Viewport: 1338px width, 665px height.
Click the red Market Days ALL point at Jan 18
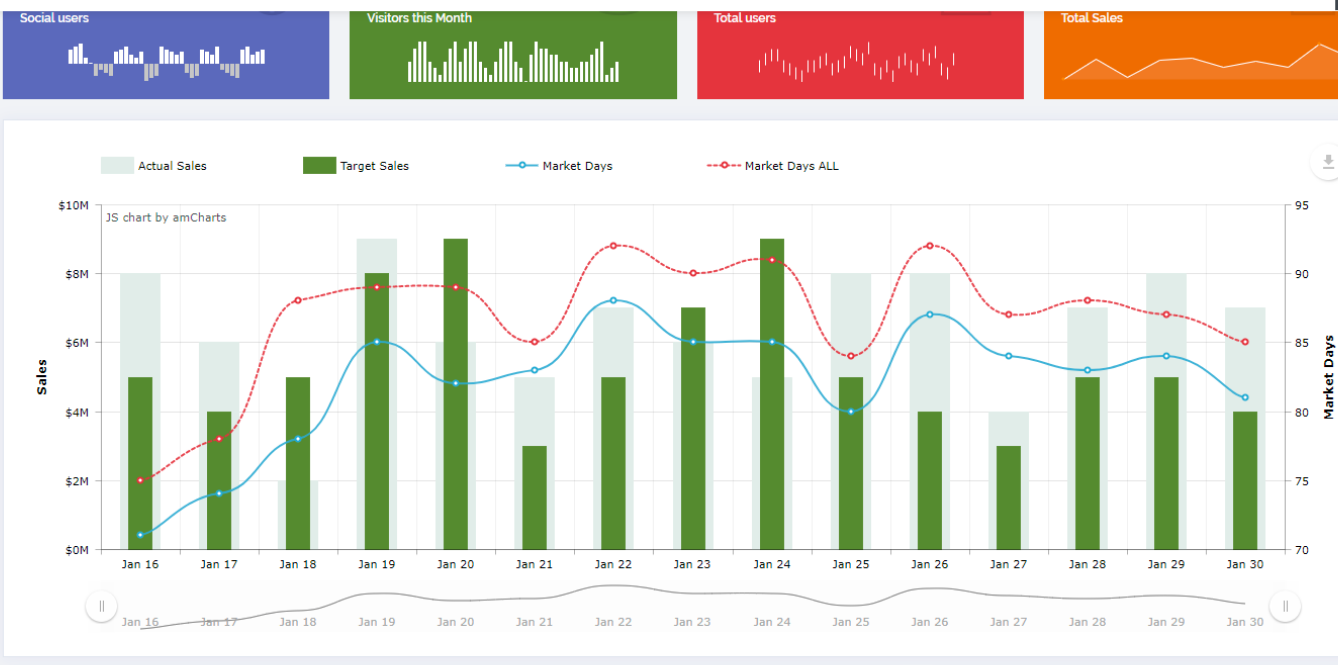click(298, 301)
